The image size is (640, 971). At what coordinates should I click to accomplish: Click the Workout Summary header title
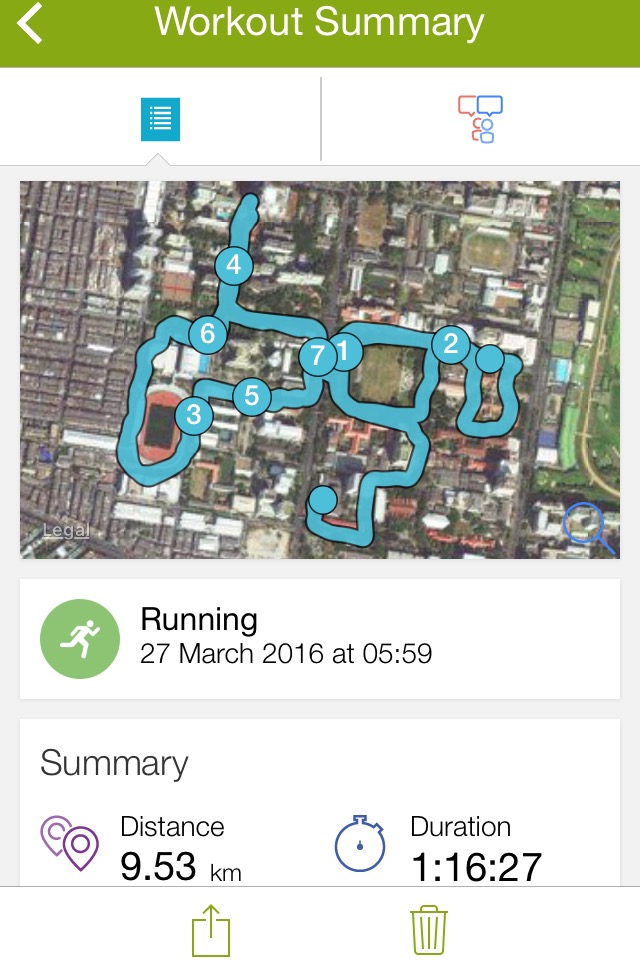point(319,22)
